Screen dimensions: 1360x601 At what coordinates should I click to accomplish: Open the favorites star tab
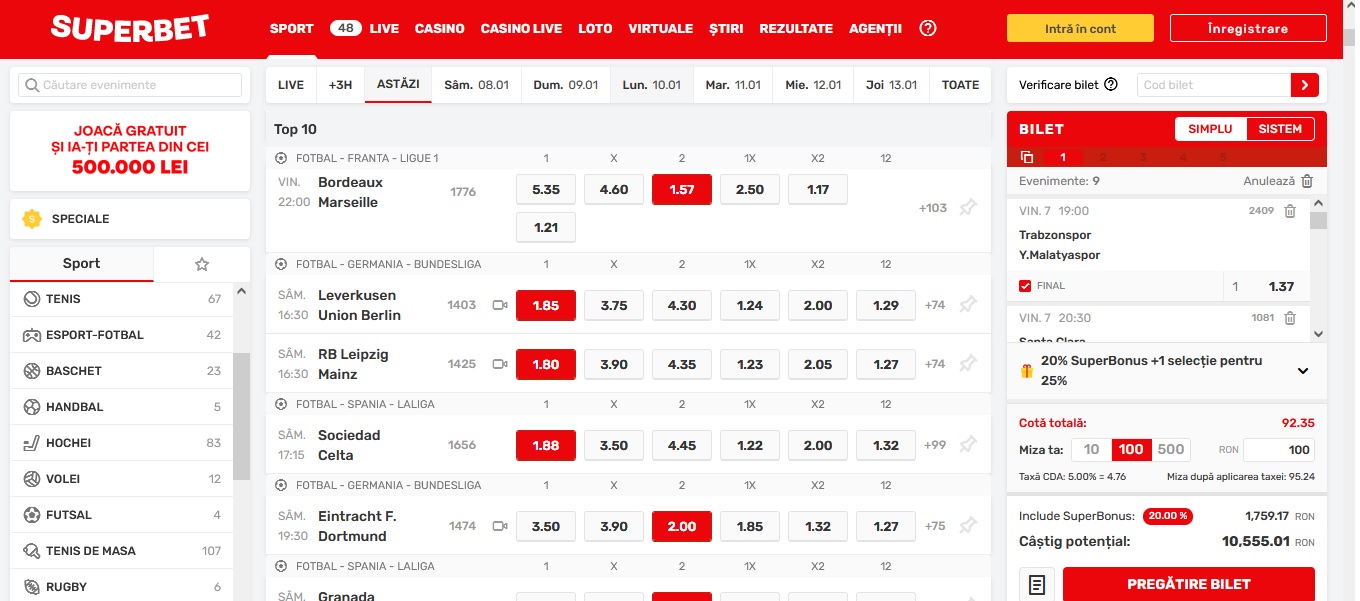(x=202, y=264)
